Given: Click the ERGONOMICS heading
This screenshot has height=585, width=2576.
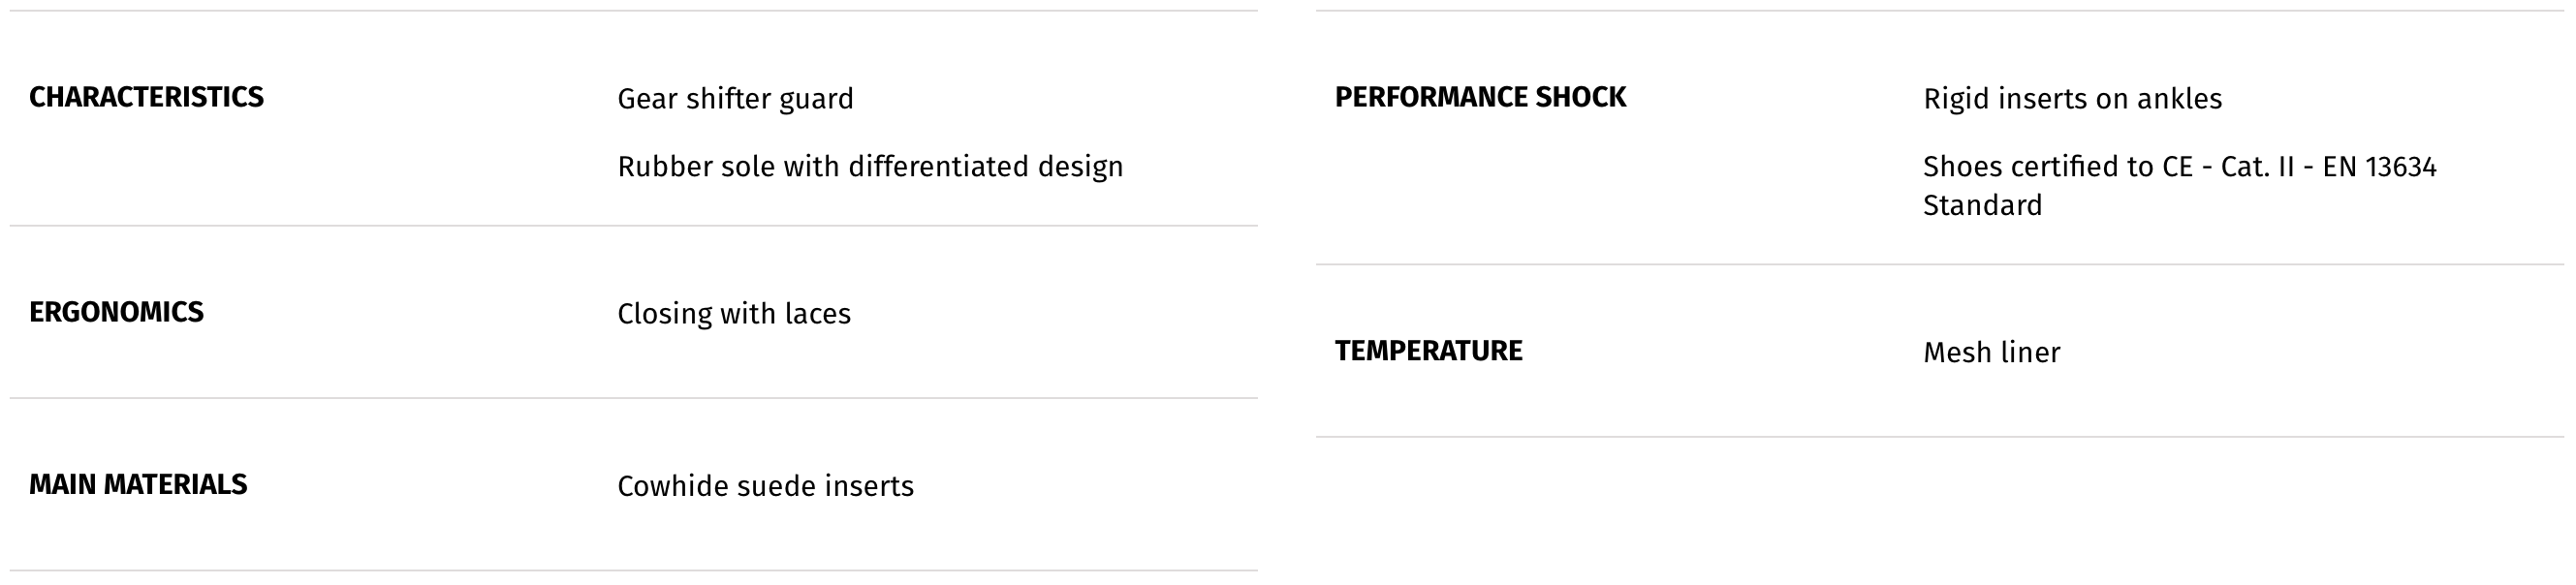Looking at the screenshot, I should coord(116,312).
